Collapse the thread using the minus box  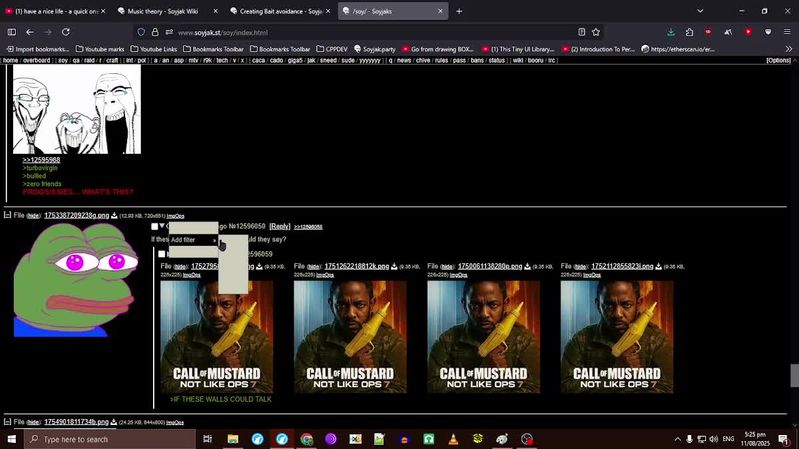(x=7, y=215)
